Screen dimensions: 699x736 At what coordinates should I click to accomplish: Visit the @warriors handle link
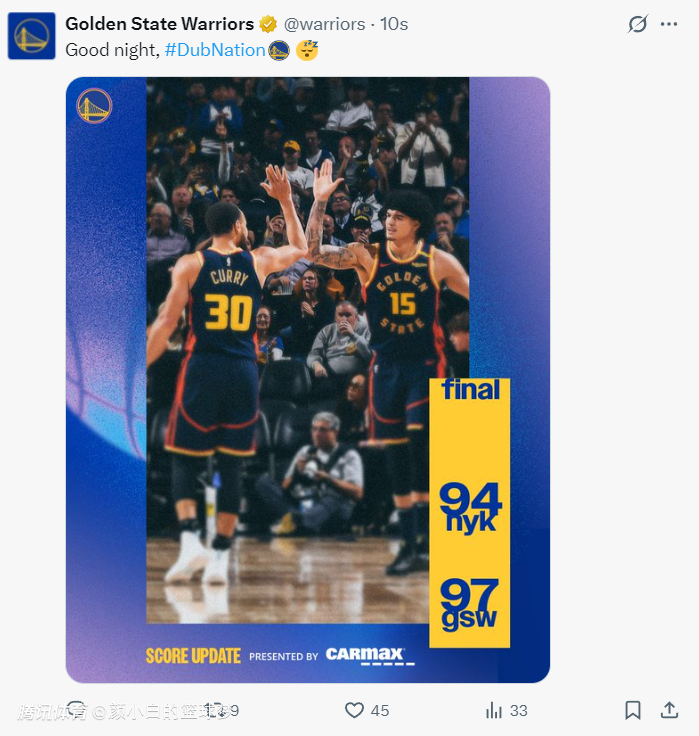324,24
